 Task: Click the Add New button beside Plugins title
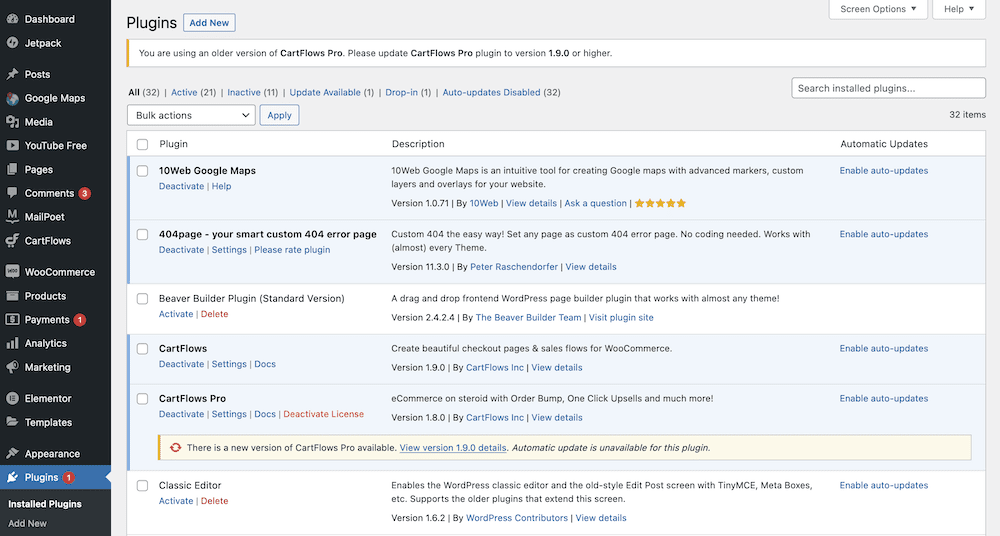click(209, 22)
